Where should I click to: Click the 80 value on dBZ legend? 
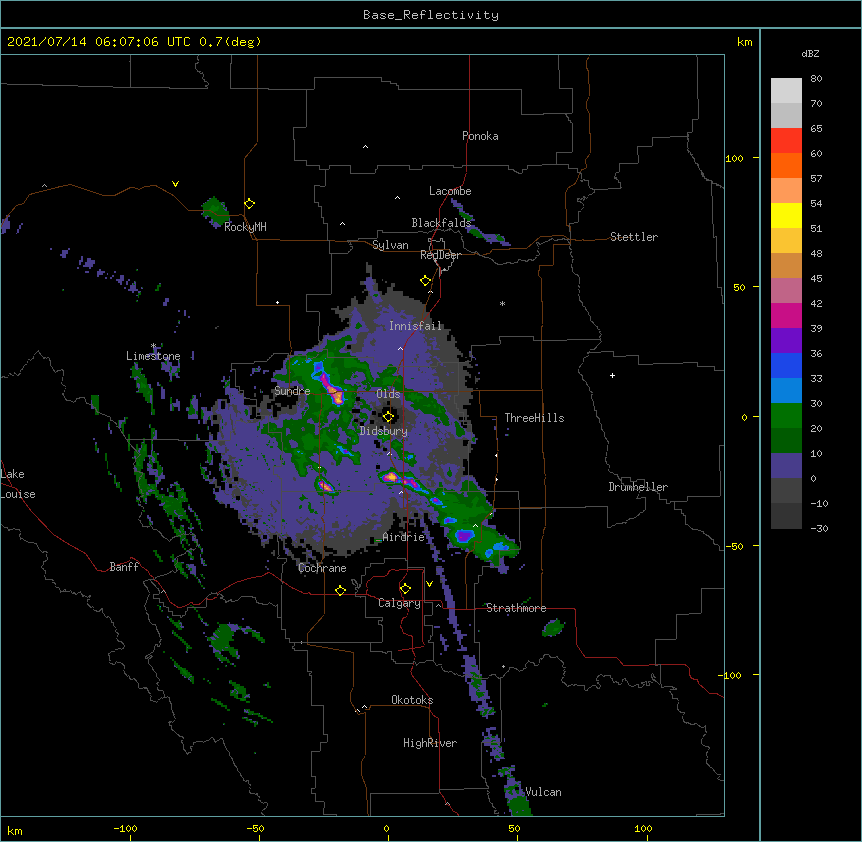[x=816, y=79]
